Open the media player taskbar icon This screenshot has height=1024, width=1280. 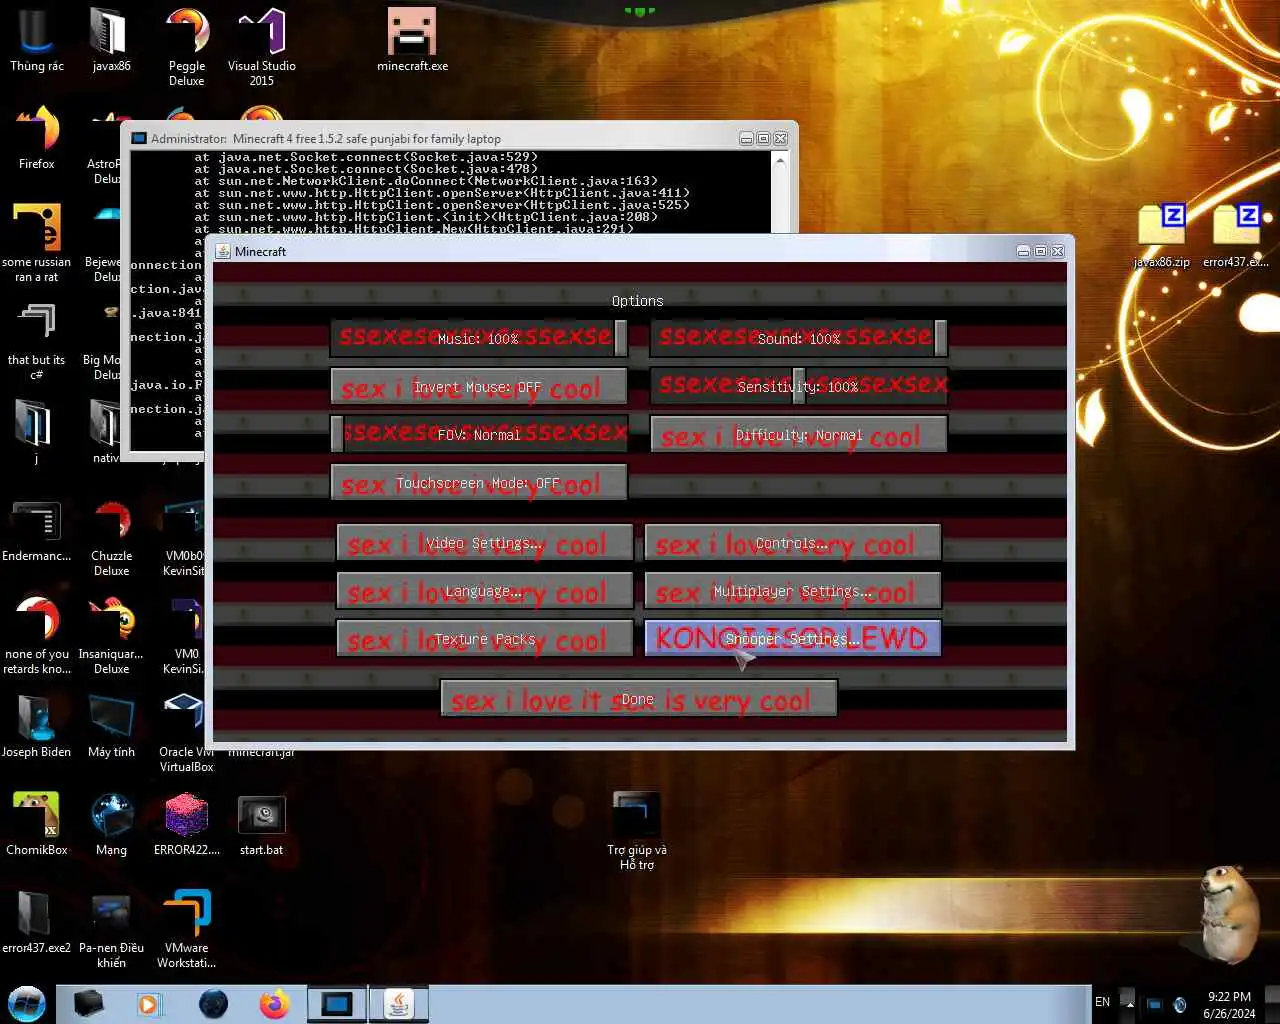coord(149,1003)
